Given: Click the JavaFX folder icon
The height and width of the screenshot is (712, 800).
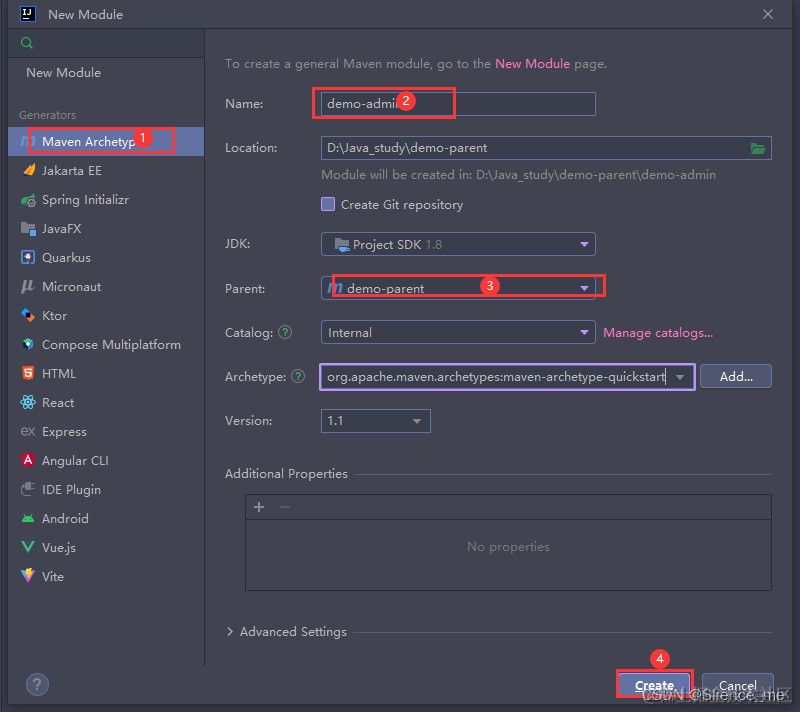Looking at the screenshot, I should point(28,228).
